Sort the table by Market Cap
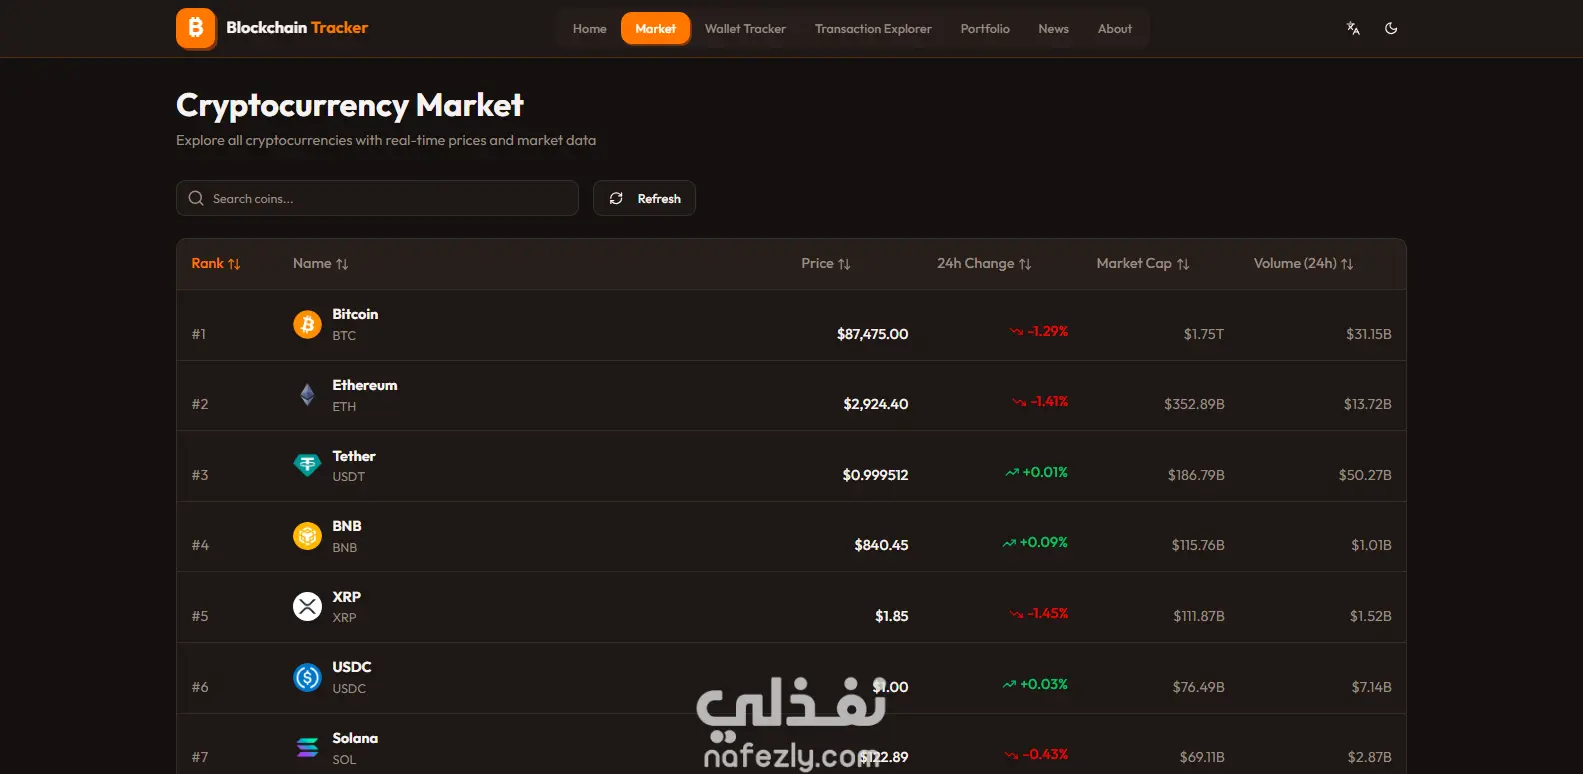1583x774 pixels. coord(1143,264)
